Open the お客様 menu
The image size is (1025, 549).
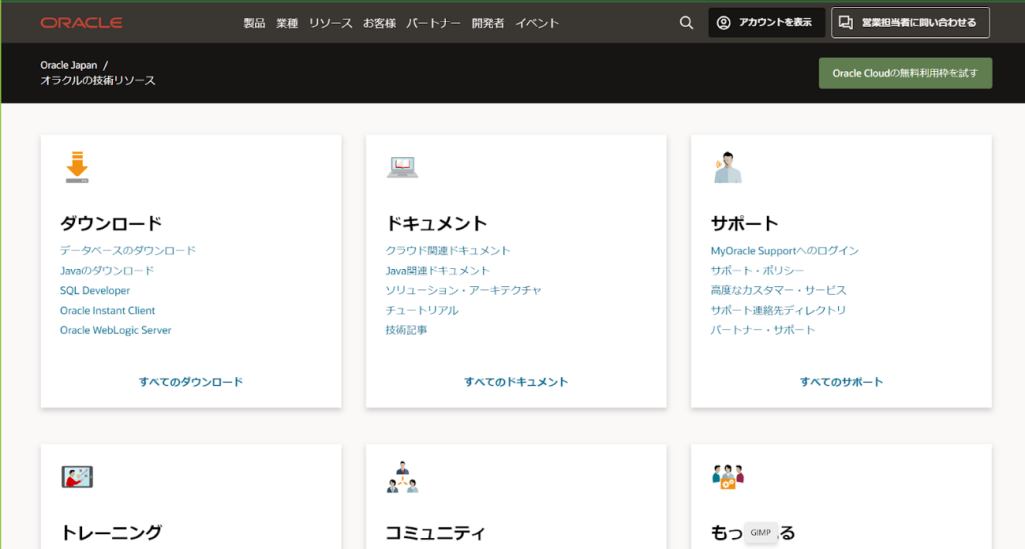380,23
